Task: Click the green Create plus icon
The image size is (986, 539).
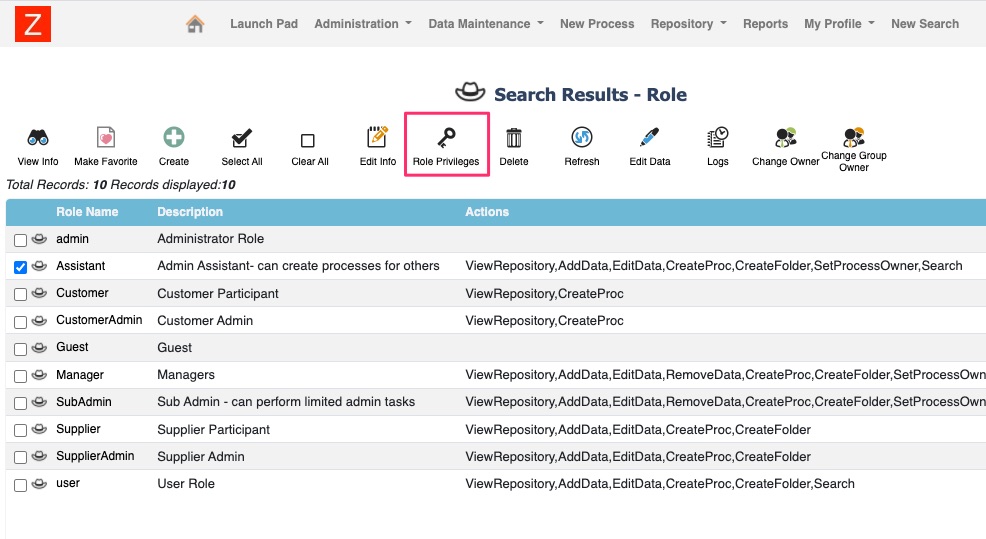Action: pos(174,137)
